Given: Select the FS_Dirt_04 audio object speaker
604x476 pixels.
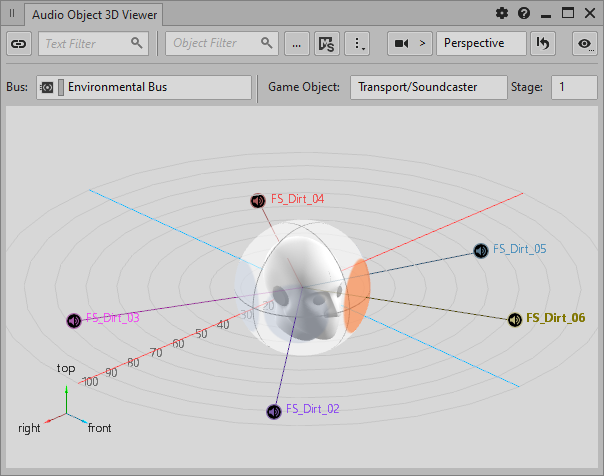Looking at the screenshot, I should [x=258, y=200].
